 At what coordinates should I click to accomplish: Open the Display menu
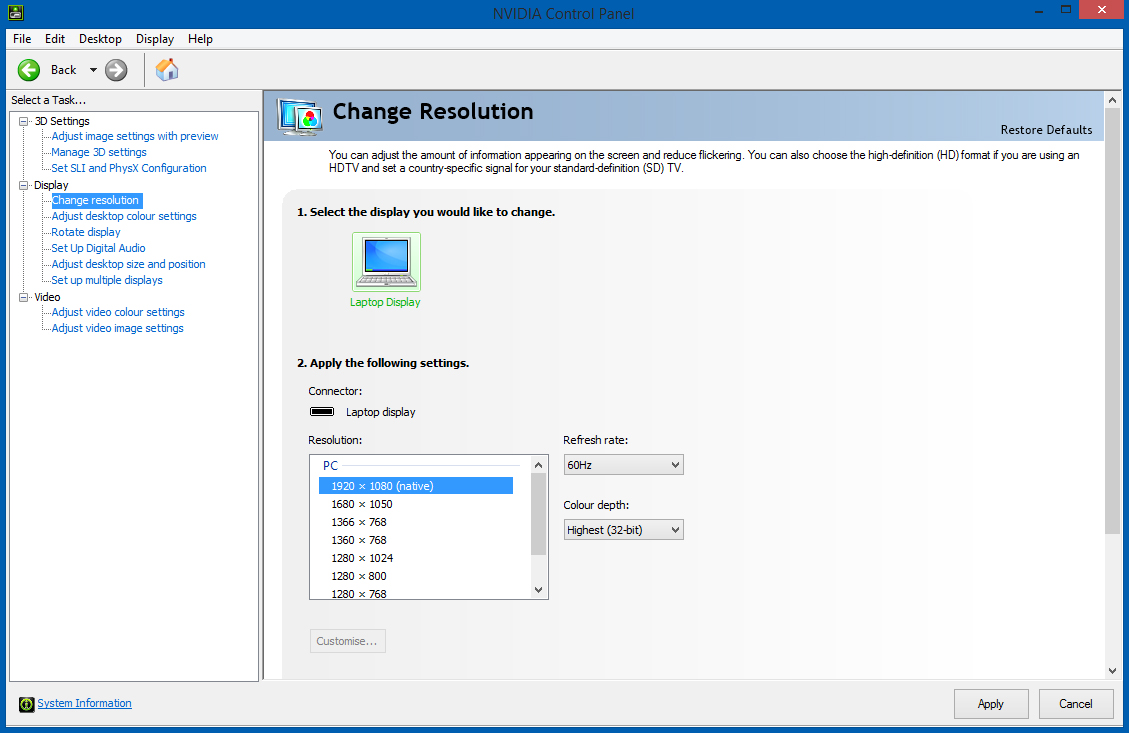pos(155,39)
